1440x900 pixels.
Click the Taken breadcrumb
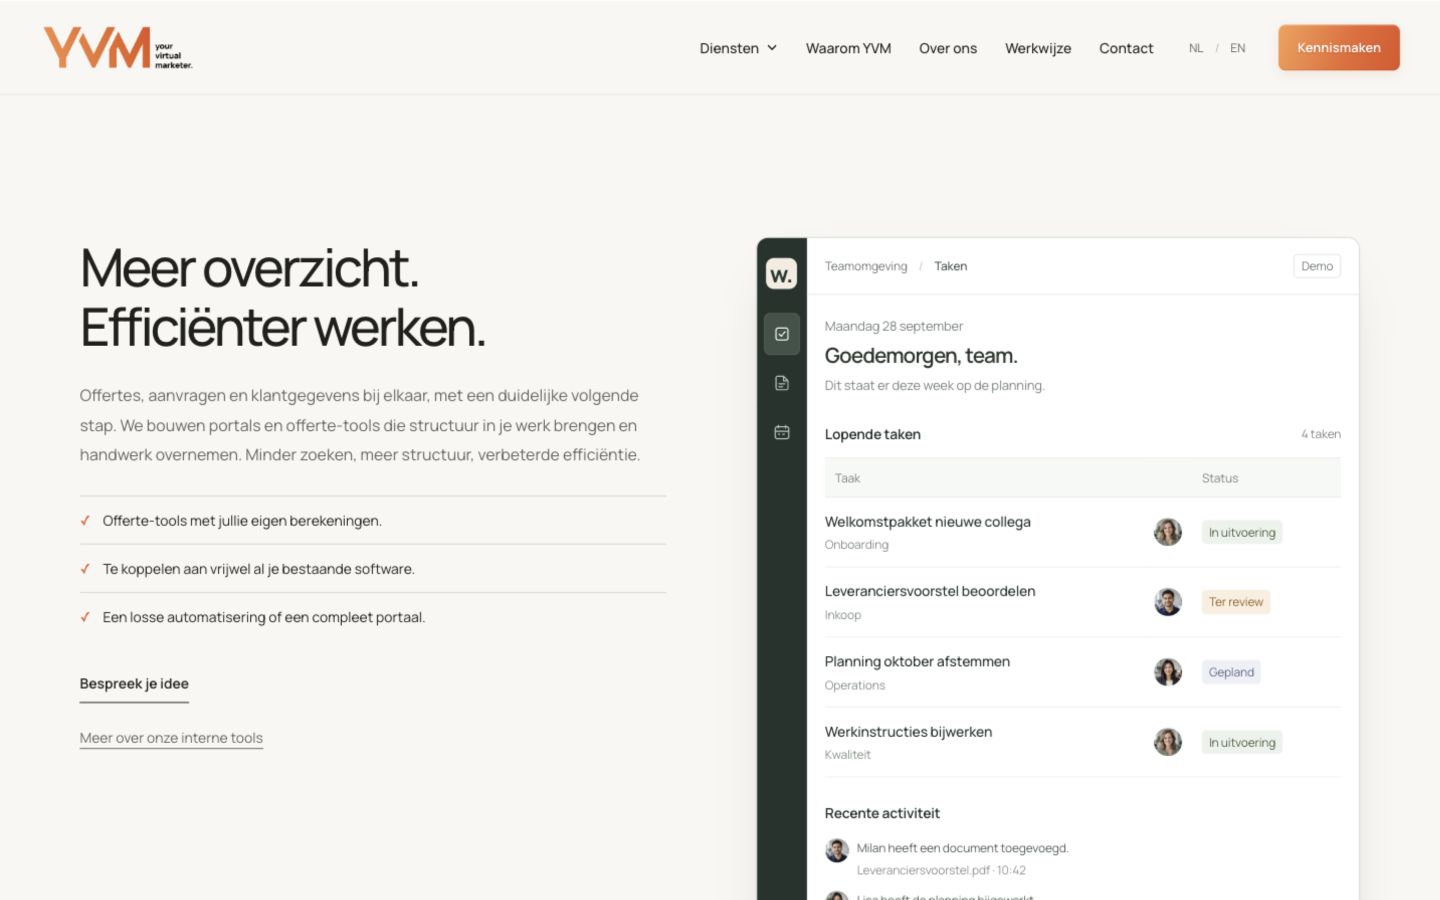951,266
